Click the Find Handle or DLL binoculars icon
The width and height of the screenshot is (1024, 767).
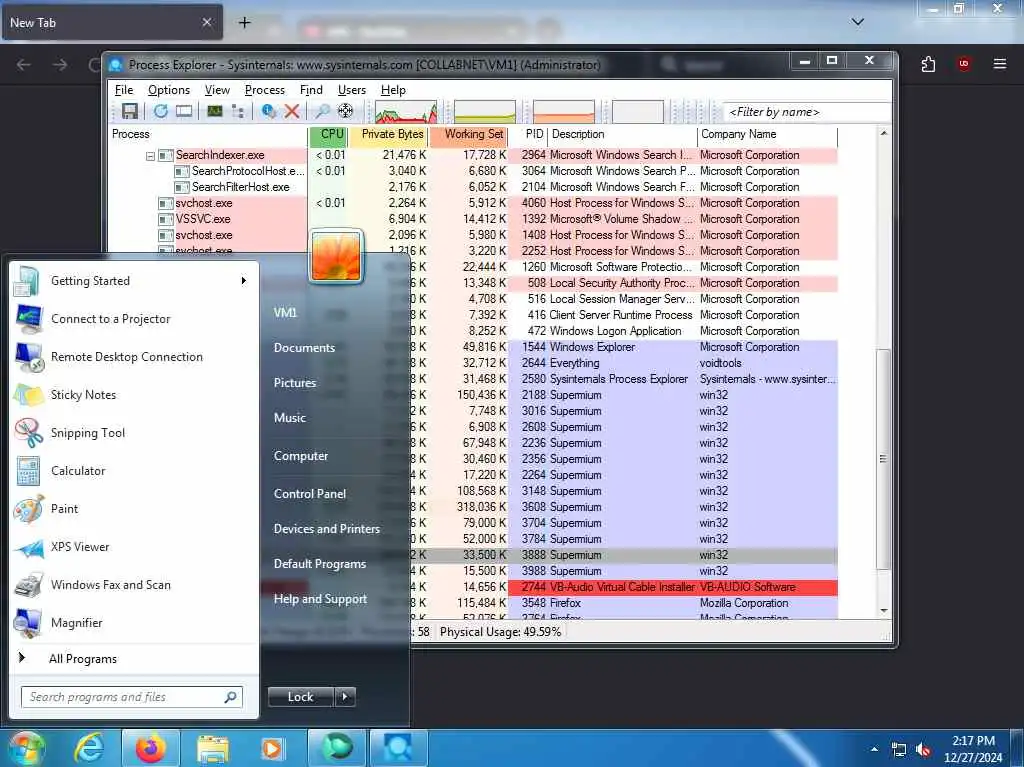tap(322, 111)
